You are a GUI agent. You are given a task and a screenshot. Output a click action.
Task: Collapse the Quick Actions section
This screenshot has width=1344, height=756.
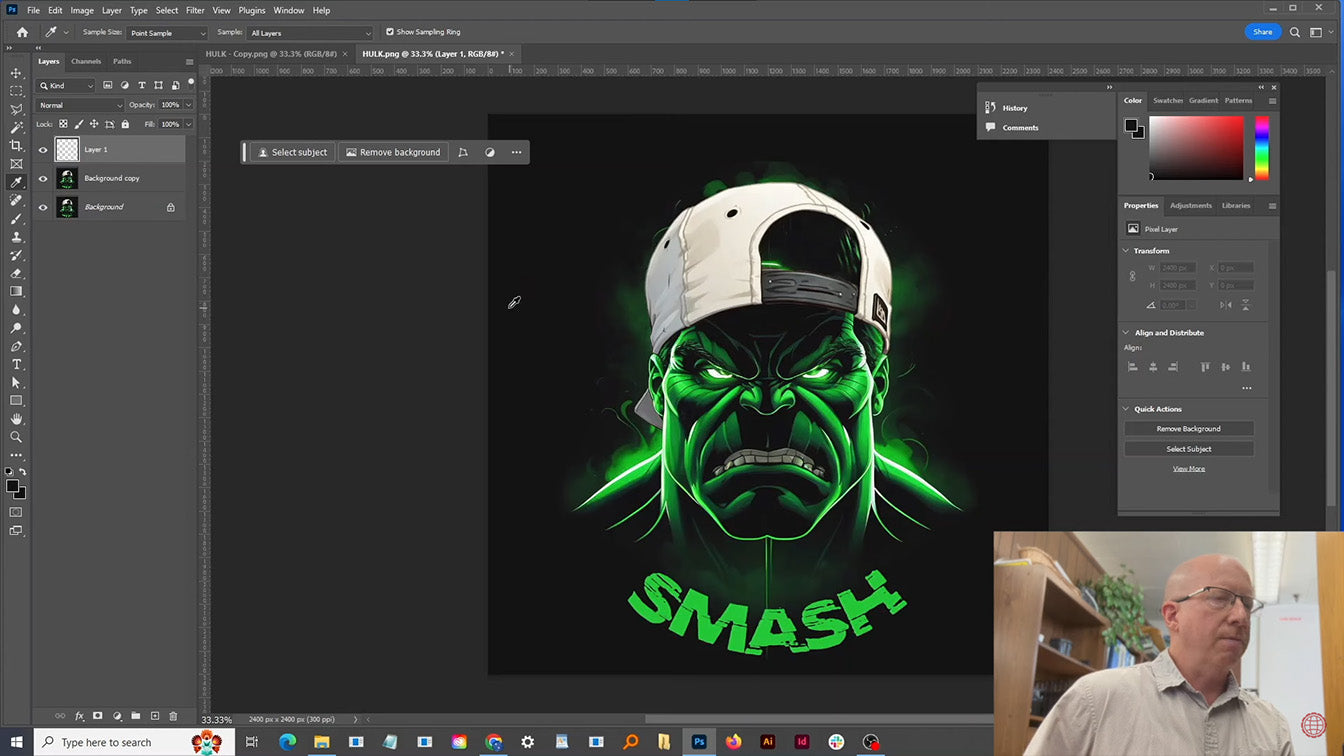[1126, 409]
